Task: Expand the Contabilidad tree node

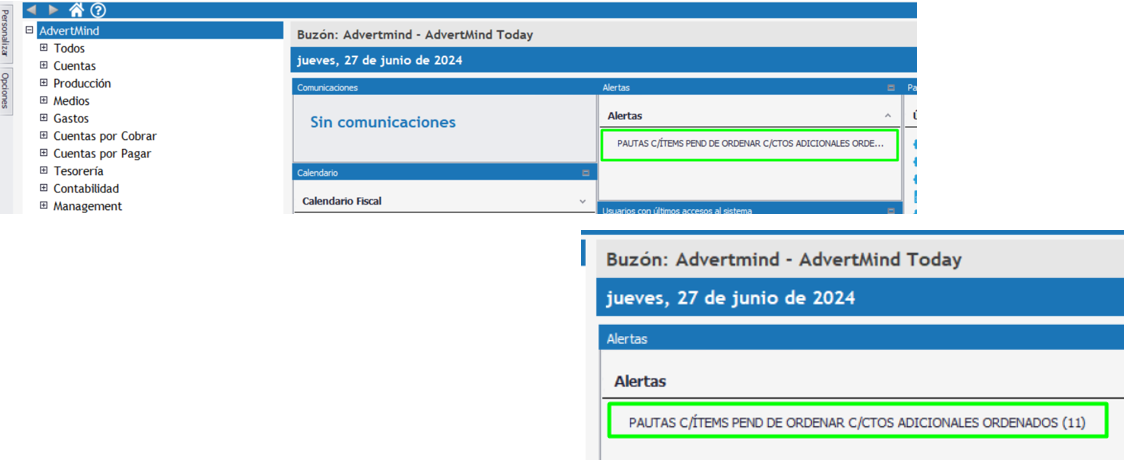Action: tap(44, 188)
